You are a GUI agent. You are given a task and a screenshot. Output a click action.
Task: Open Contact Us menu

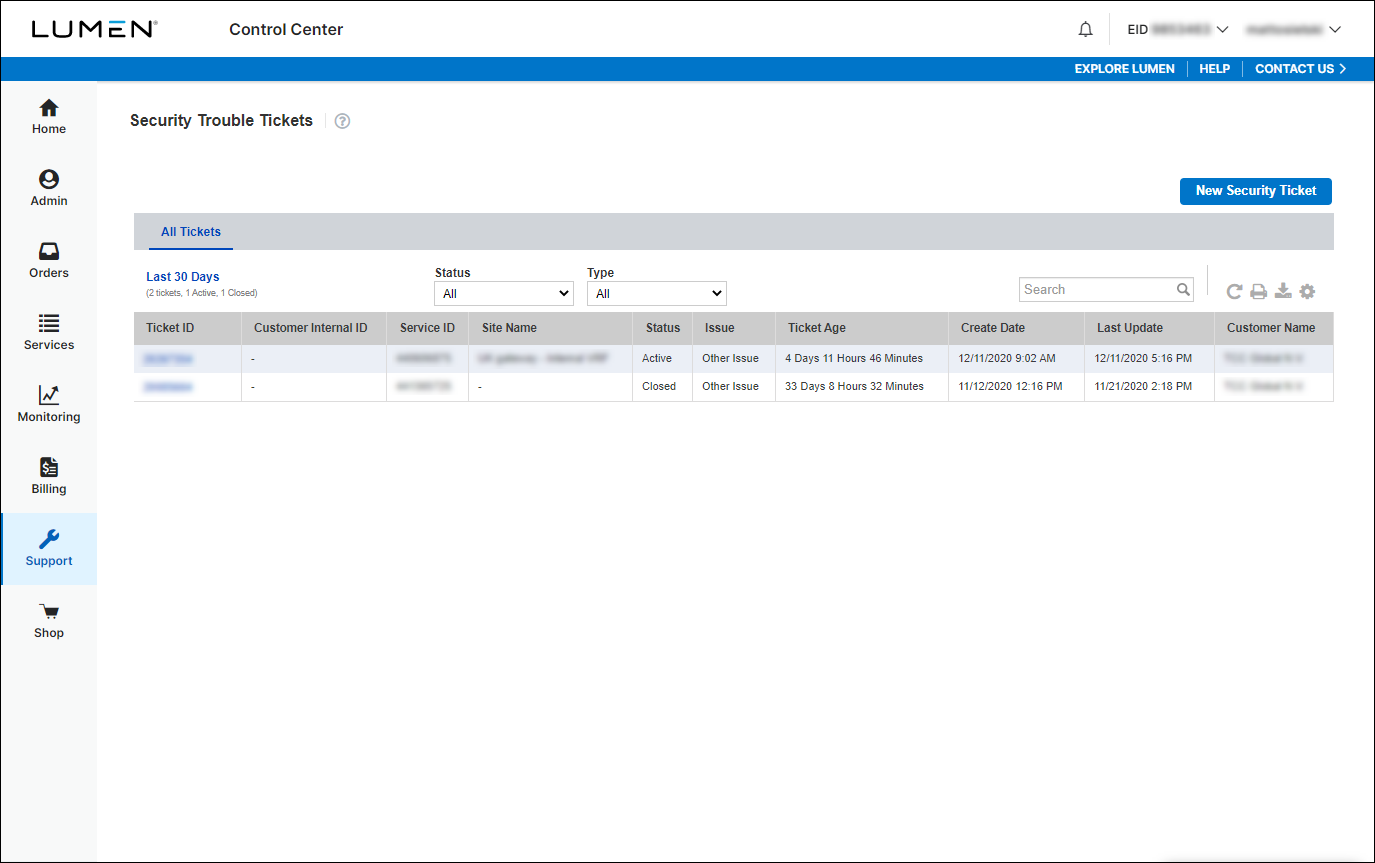pos(1300,69)
